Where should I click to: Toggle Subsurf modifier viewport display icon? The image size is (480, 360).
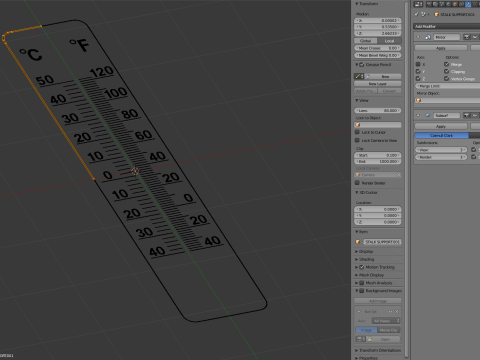(475, 115)
